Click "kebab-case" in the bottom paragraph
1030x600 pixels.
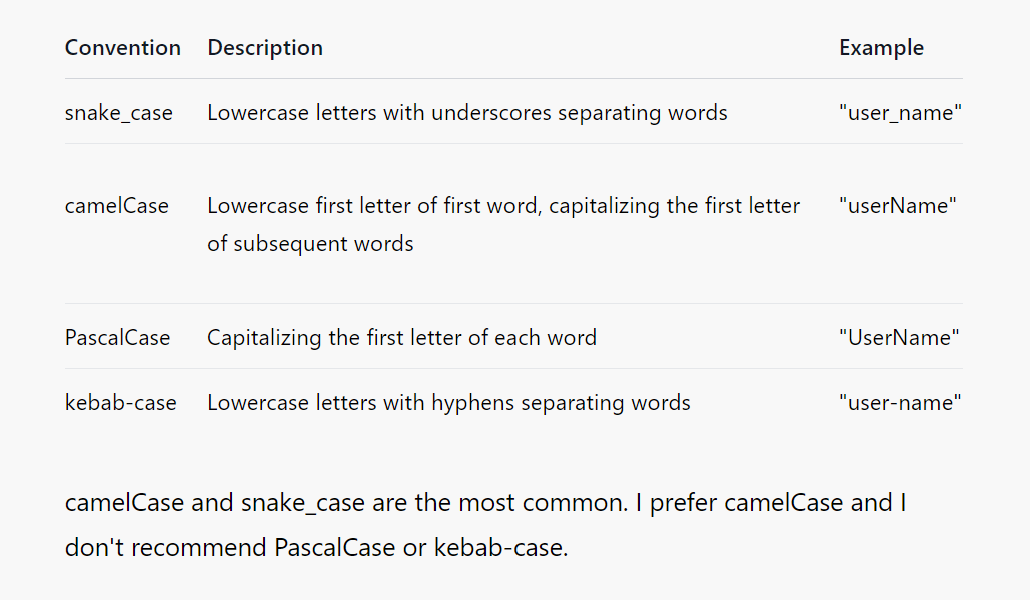[x=501, y=547]
